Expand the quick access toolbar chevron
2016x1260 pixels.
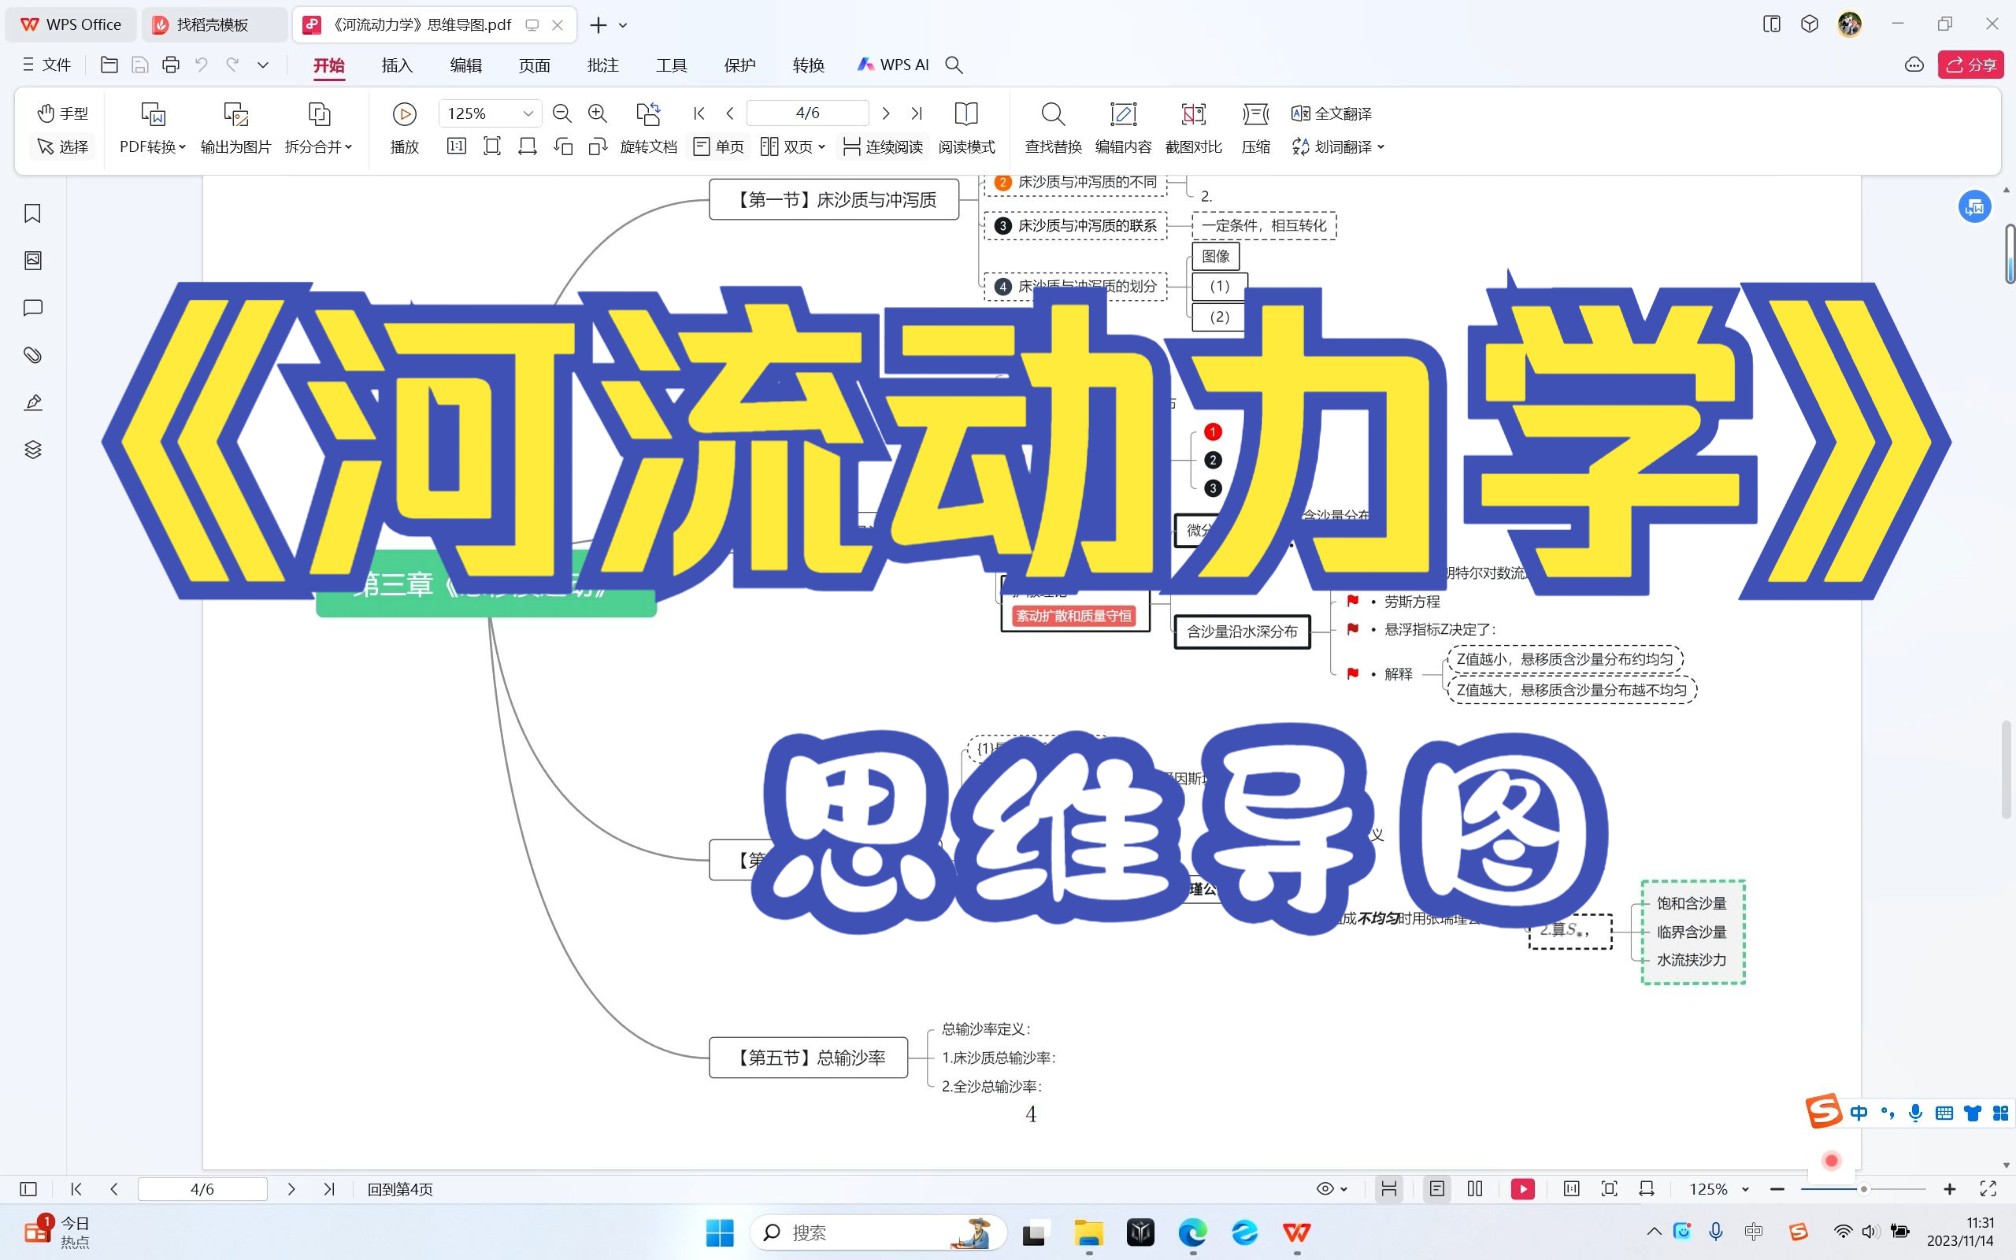[263, 65]
